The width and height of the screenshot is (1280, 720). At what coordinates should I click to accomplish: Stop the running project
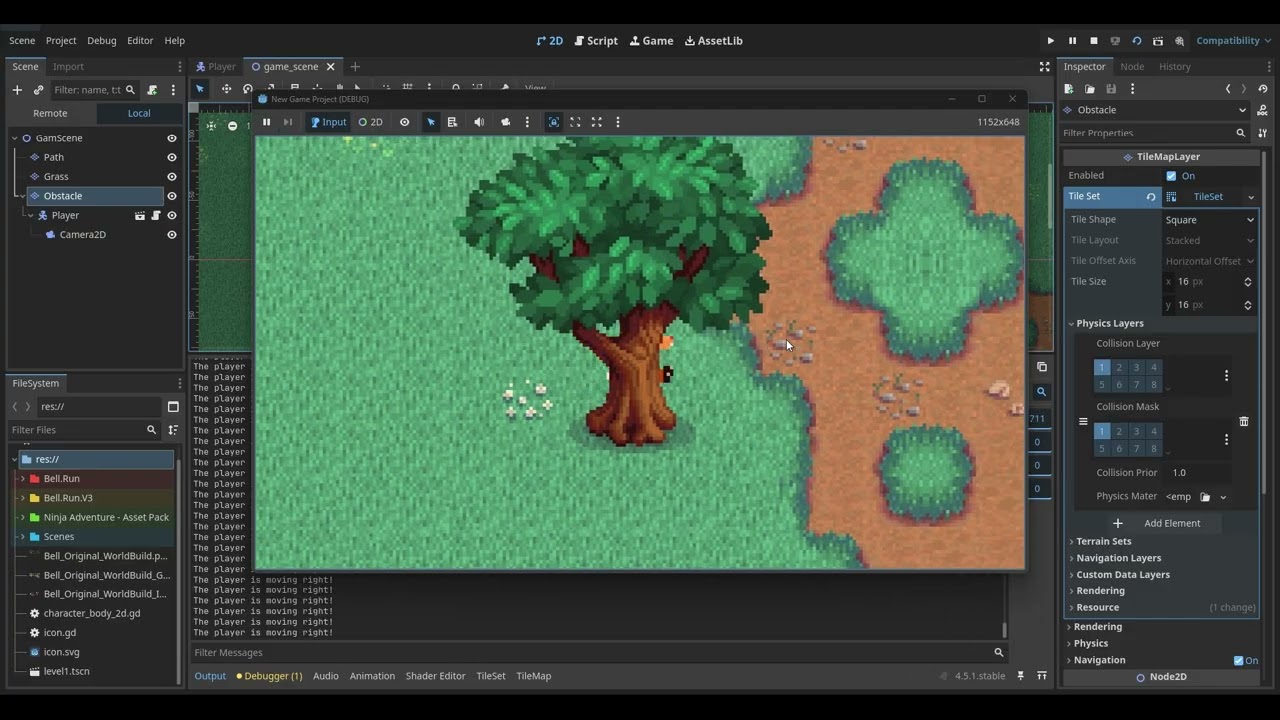tap(1094, 41)
